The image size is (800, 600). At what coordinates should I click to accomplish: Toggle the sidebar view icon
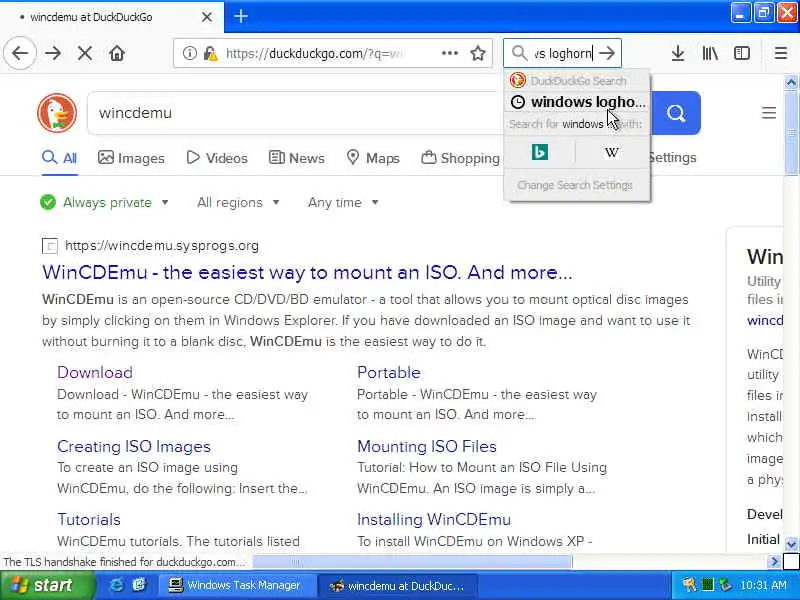click(x=742, y=53)
